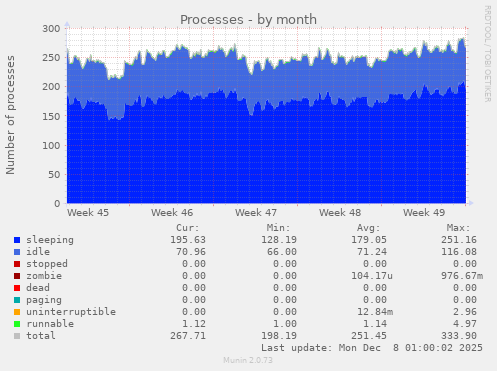This screenshot has height=371, width=497.
Task: Click the sleeping maximum value 251.16
Action: tap(459, 240)
